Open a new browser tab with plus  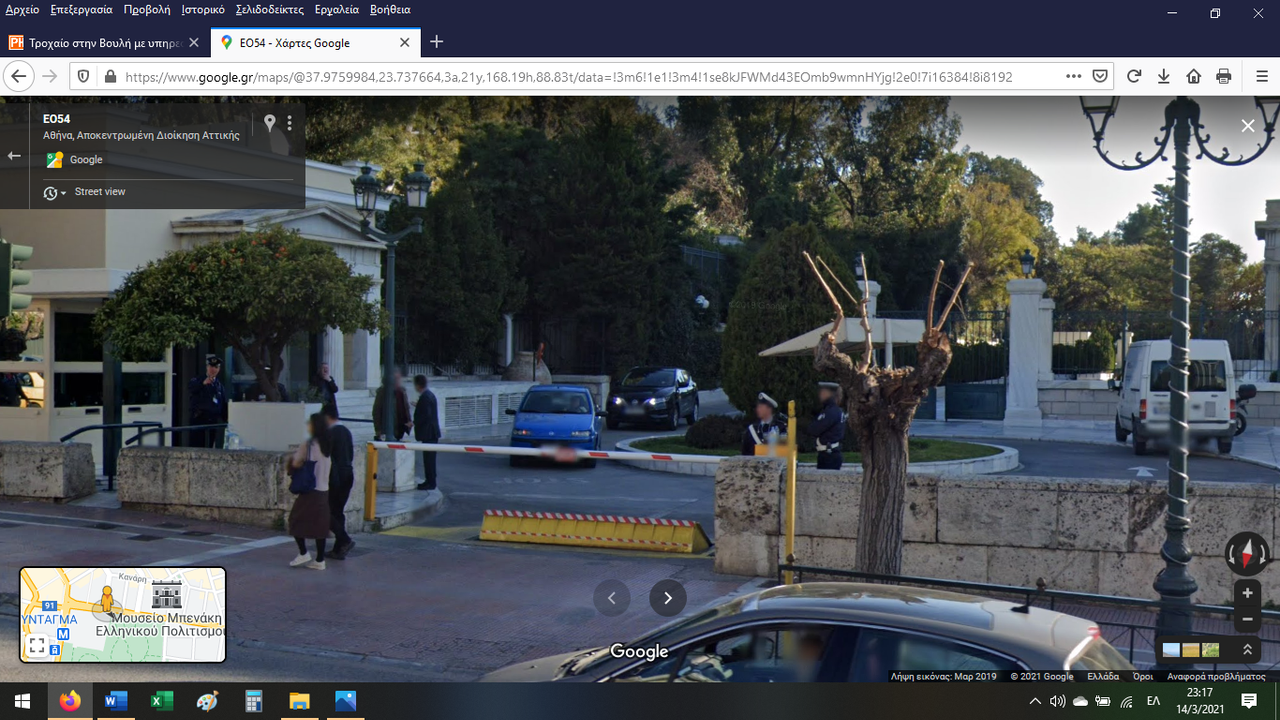coord(436,42)
